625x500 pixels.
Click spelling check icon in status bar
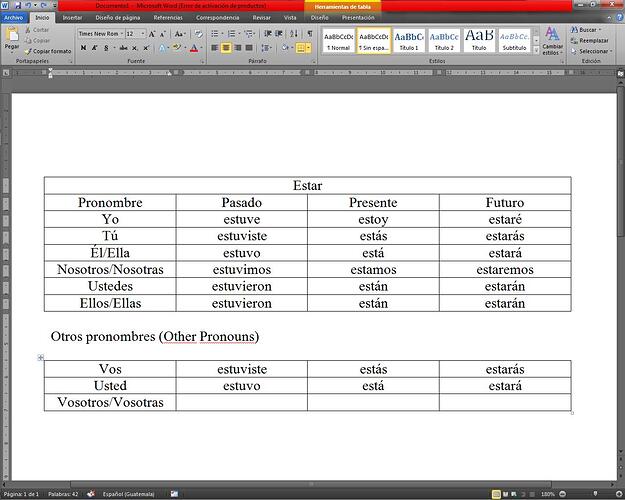click(x=91, y=494)
